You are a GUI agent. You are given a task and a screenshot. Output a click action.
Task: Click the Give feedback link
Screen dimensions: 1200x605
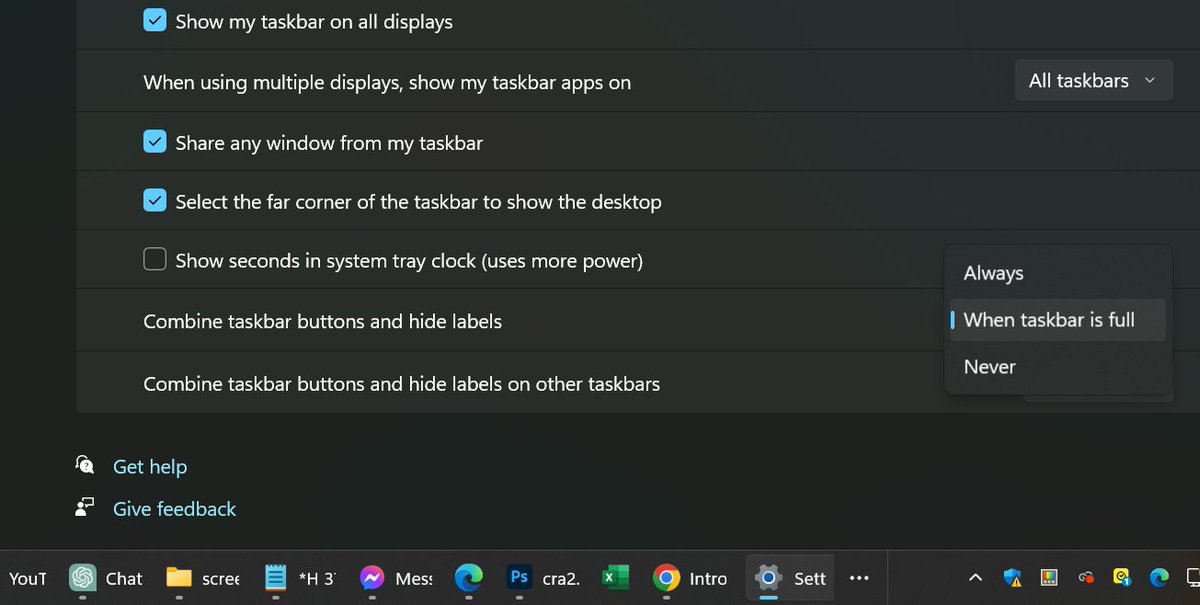[x=173, y=508]
